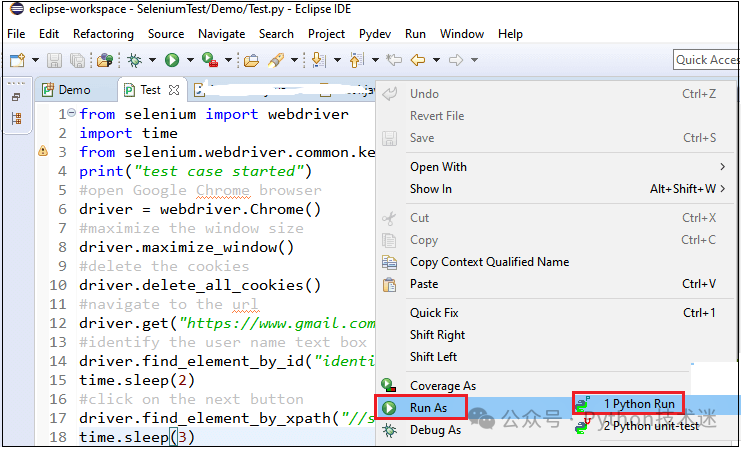Screen dimensions: 741x449
Task: Click the Debug bug toolbar icon
Action: pyautogui.click(x=135, y=60)
